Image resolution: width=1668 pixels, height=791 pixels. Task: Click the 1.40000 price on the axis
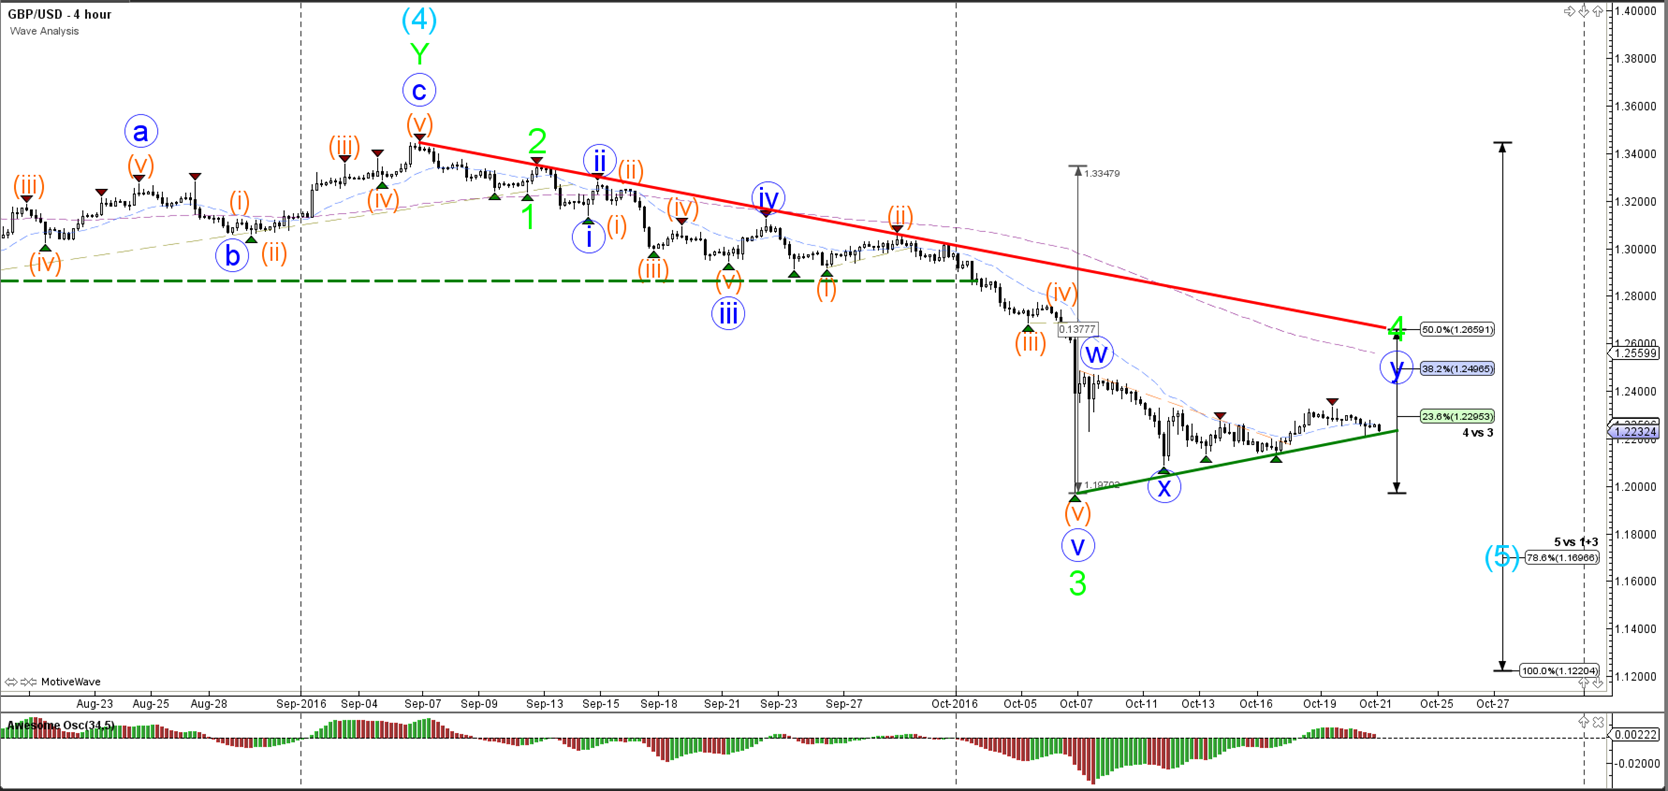coord(1636,11)
